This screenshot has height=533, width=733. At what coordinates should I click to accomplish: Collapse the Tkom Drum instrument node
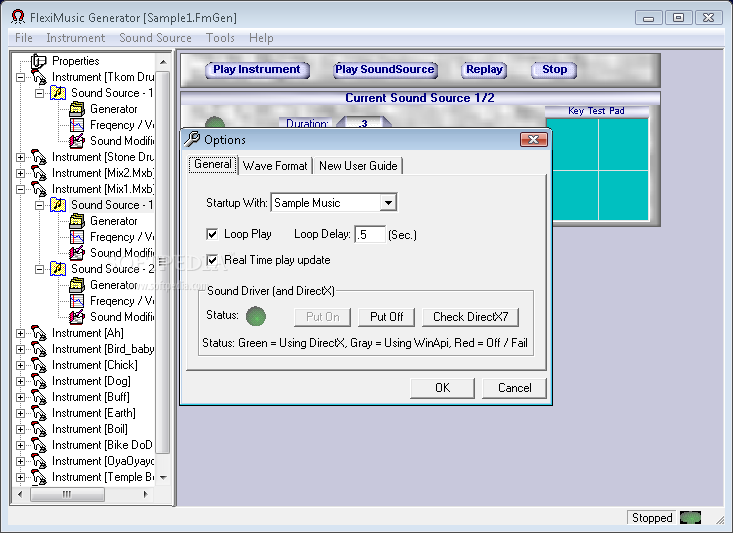pyautogui.click(x=20, y=77)
